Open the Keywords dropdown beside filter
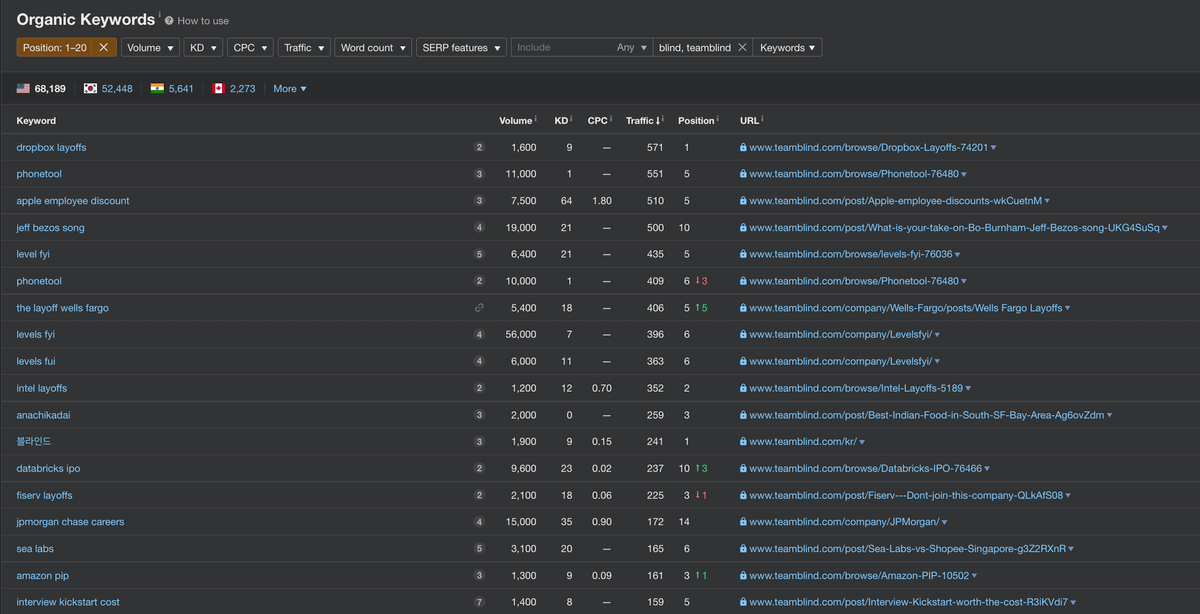The image size is (1200, 614). point(787,48)
